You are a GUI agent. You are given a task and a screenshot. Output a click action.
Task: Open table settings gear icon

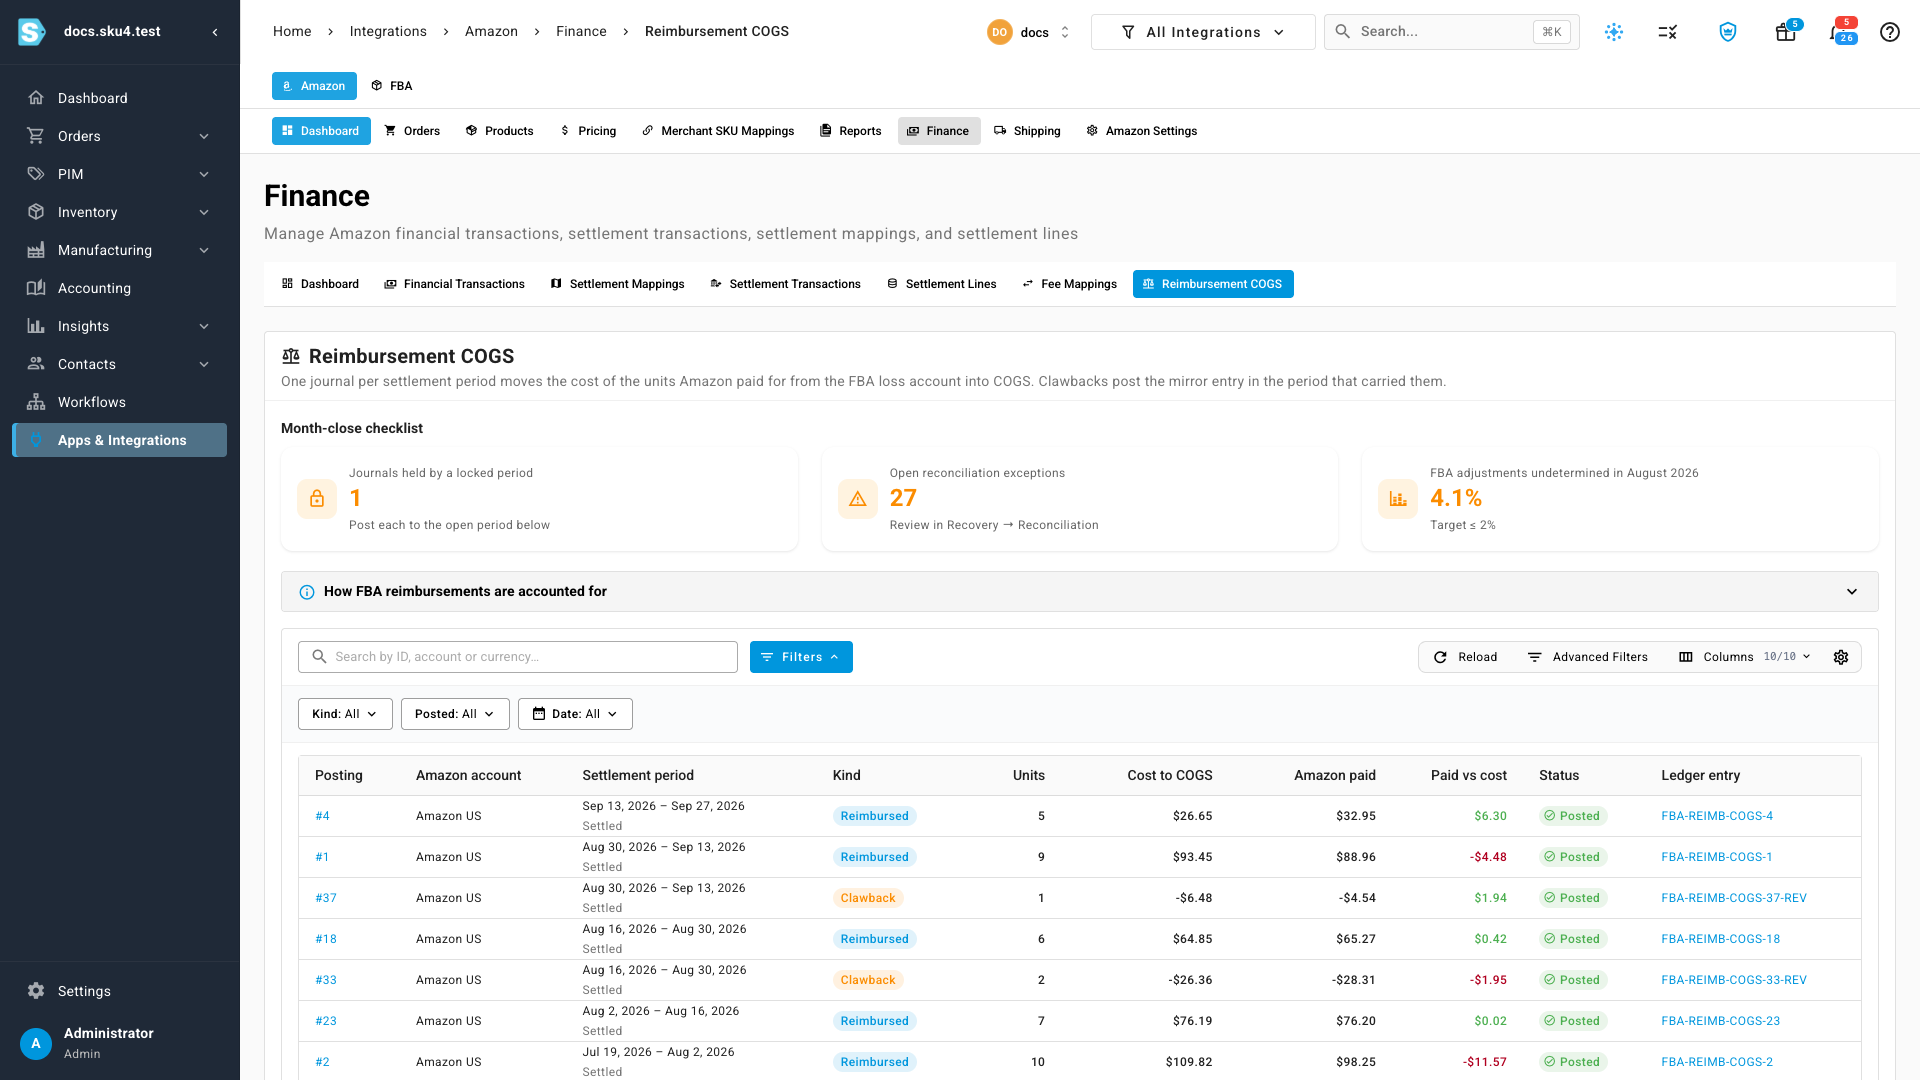point(1840,657)
